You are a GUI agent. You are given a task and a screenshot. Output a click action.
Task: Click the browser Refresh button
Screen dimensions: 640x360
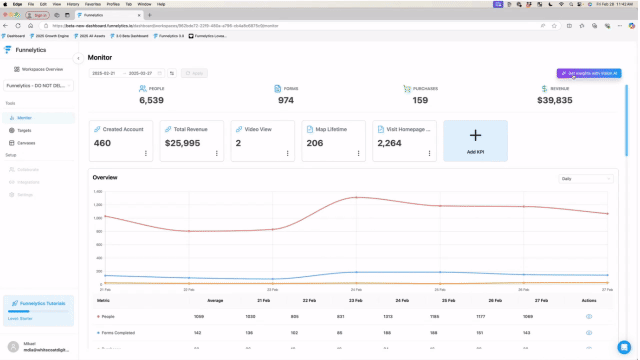(18, 26)
